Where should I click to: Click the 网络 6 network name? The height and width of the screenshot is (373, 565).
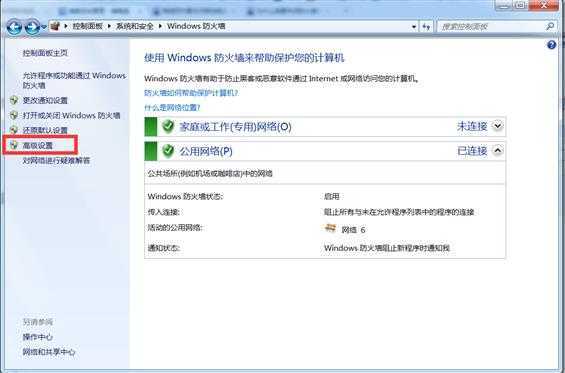point(353,230)
